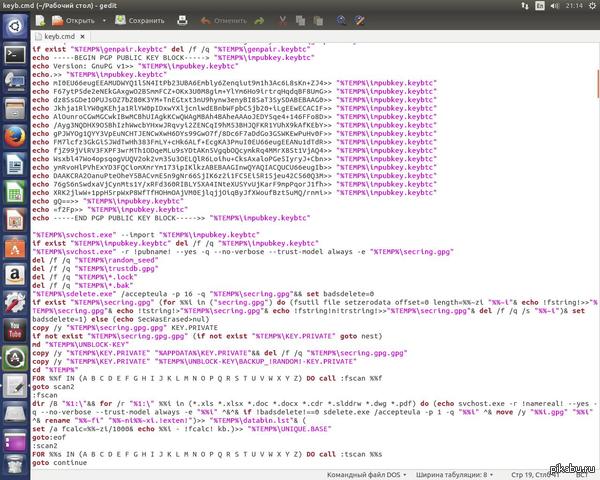Click the 'echo gQ==' line
Screen dimensions: 600x480
pos(108,201)
